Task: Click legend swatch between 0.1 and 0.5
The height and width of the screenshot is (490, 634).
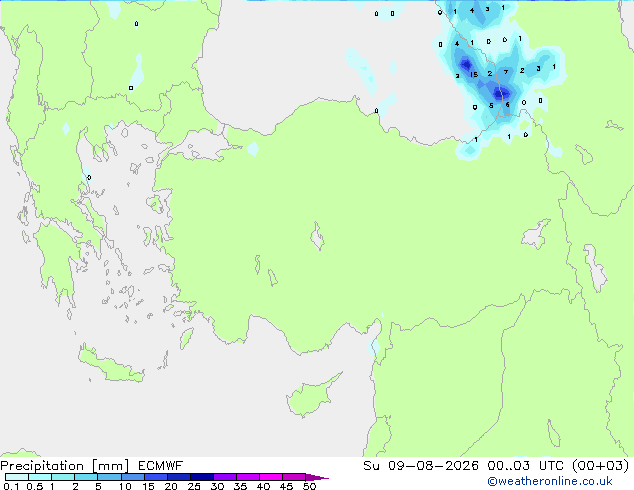Action: click(x=17, y=477)
